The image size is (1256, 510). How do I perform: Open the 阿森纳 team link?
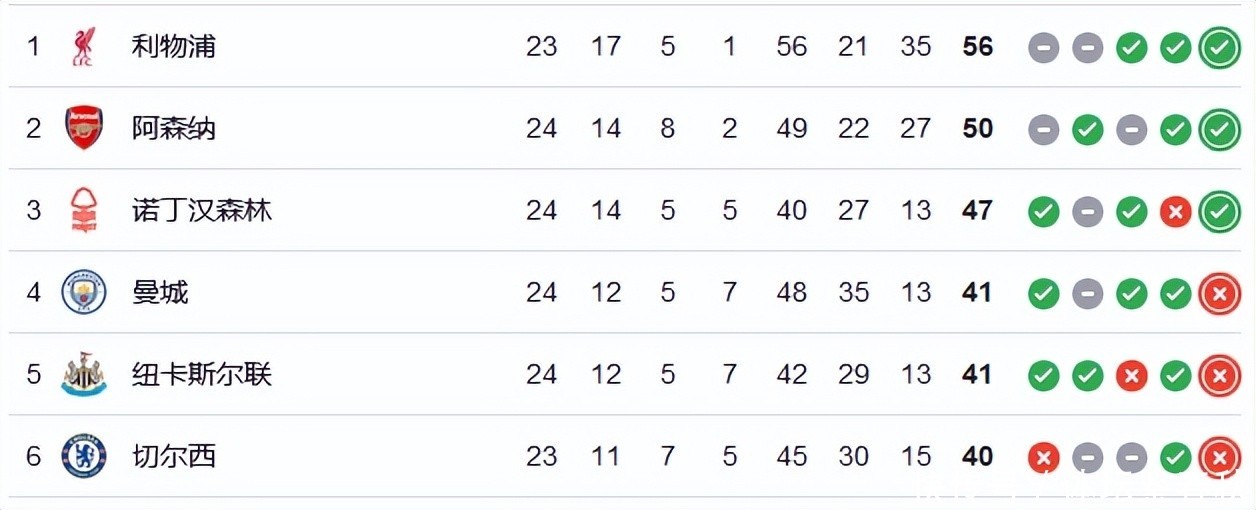pos(174,128)
